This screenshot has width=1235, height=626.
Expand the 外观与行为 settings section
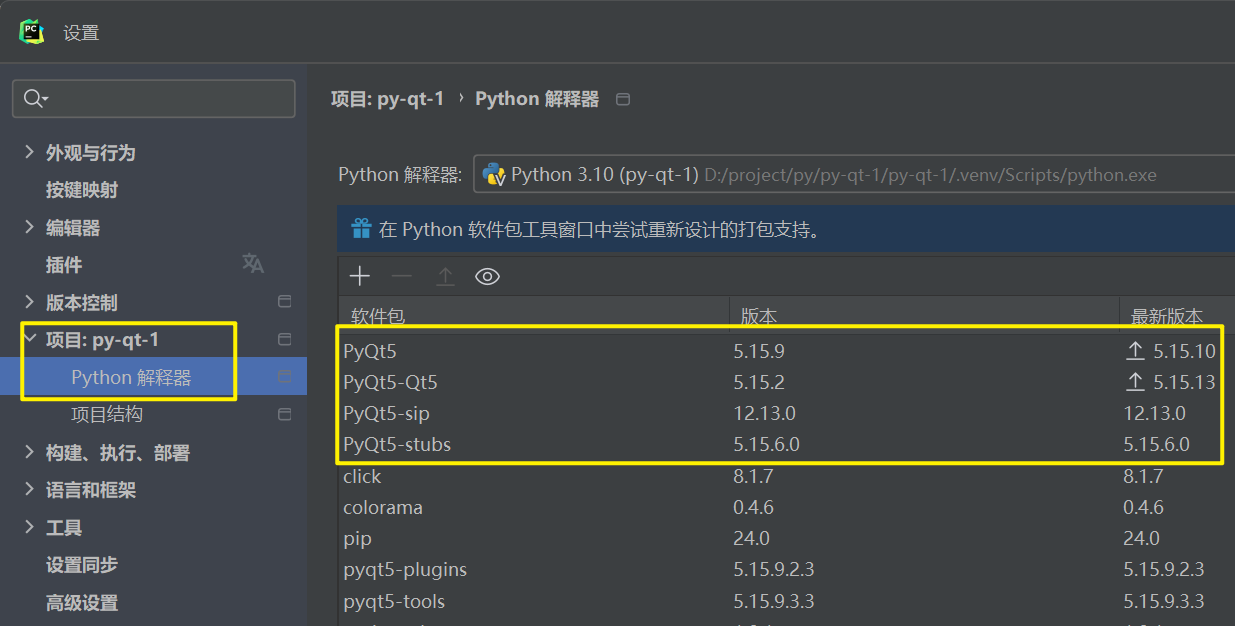(x=29, y=152)
